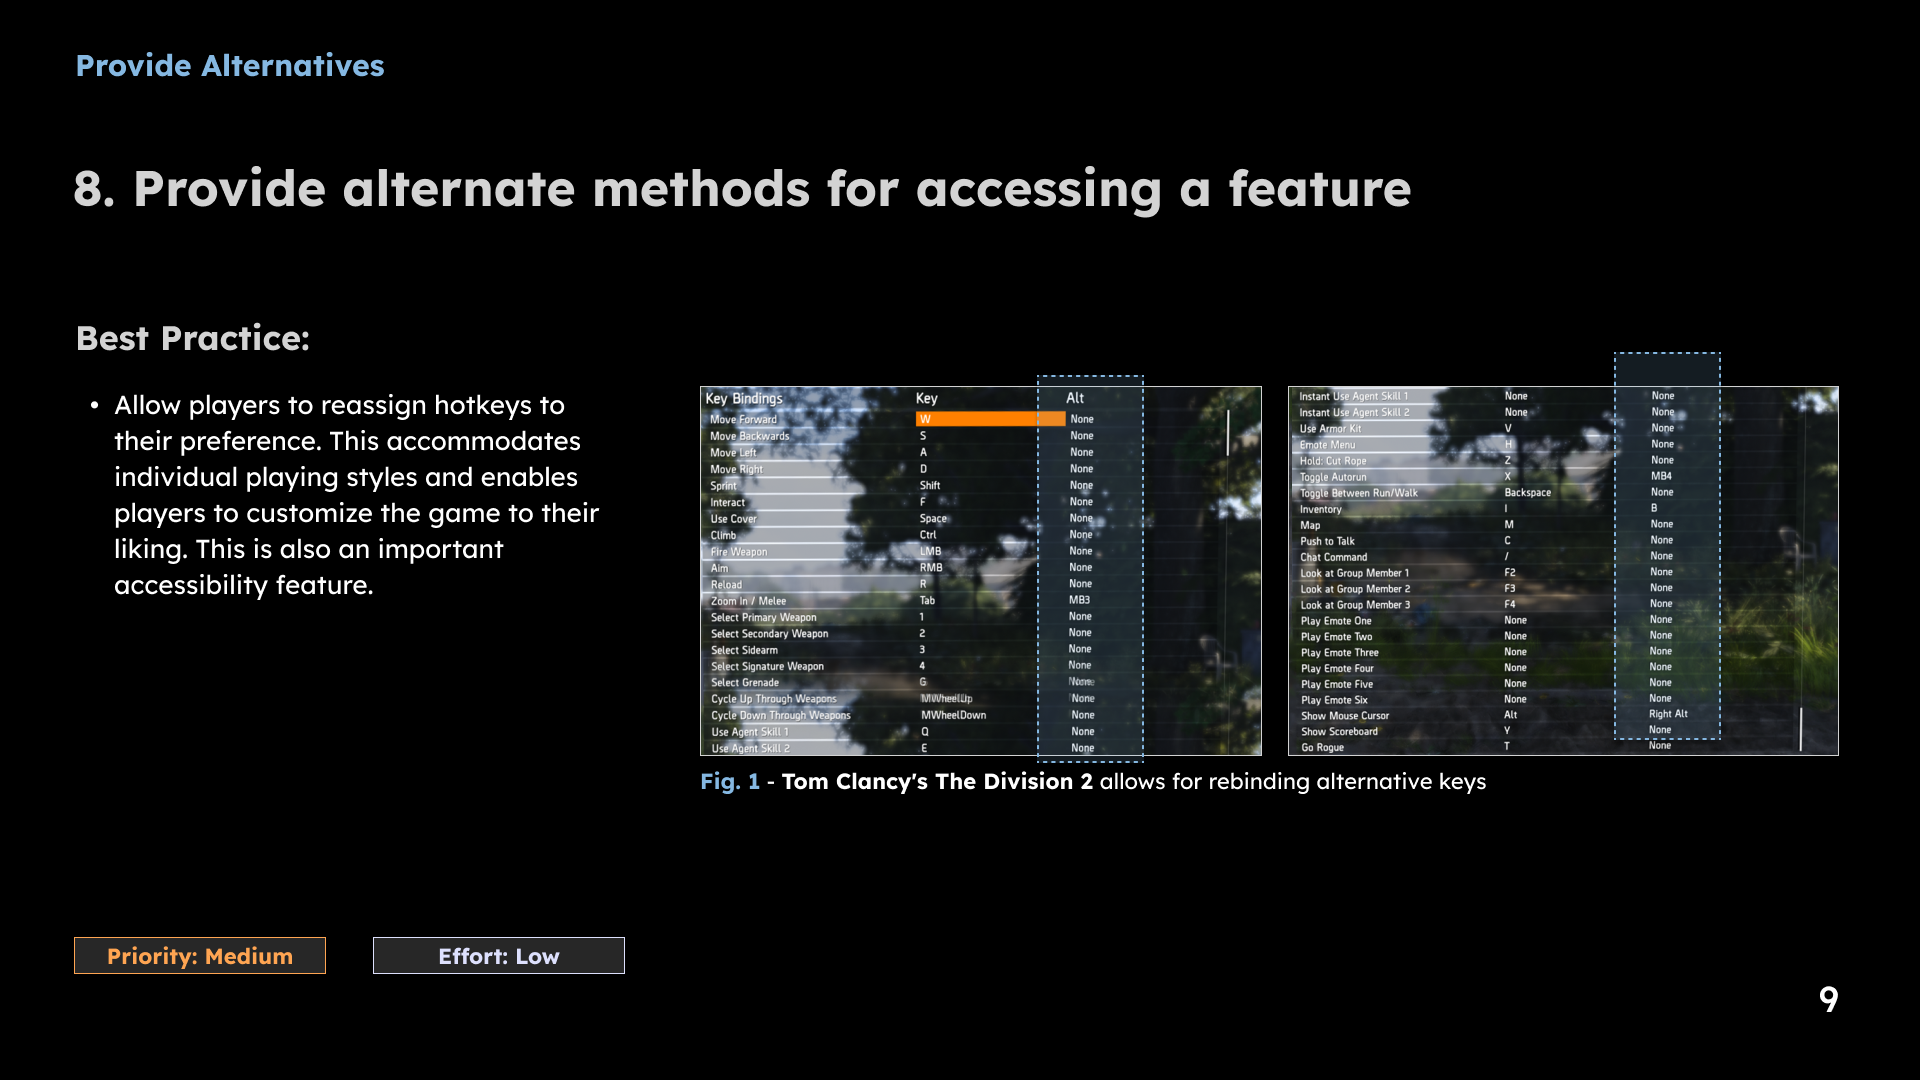The image size is (1920, 1080).
Task: Click the Reload row label
Action: 726,585
